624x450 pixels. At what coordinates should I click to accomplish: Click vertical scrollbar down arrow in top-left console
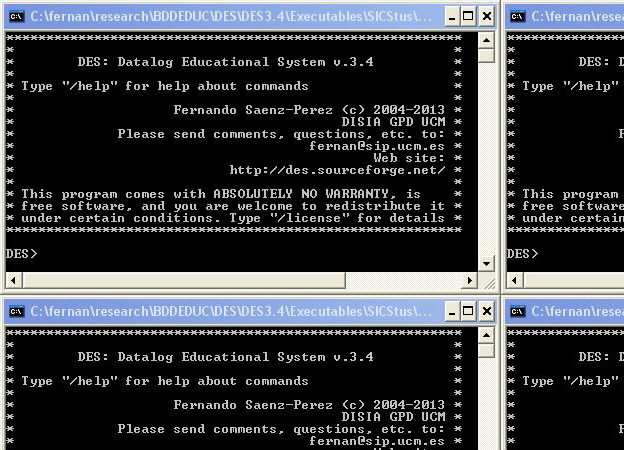coord(486,263)
